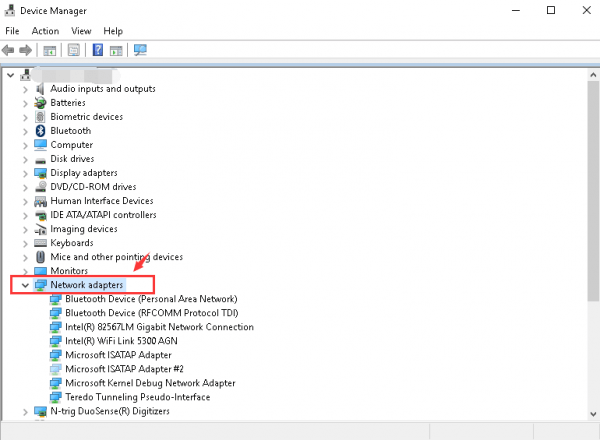Select Bluetooth Device (RFCOMM Protocol TDI)
The height and width of the screenshot is (440, 600).
152,313
